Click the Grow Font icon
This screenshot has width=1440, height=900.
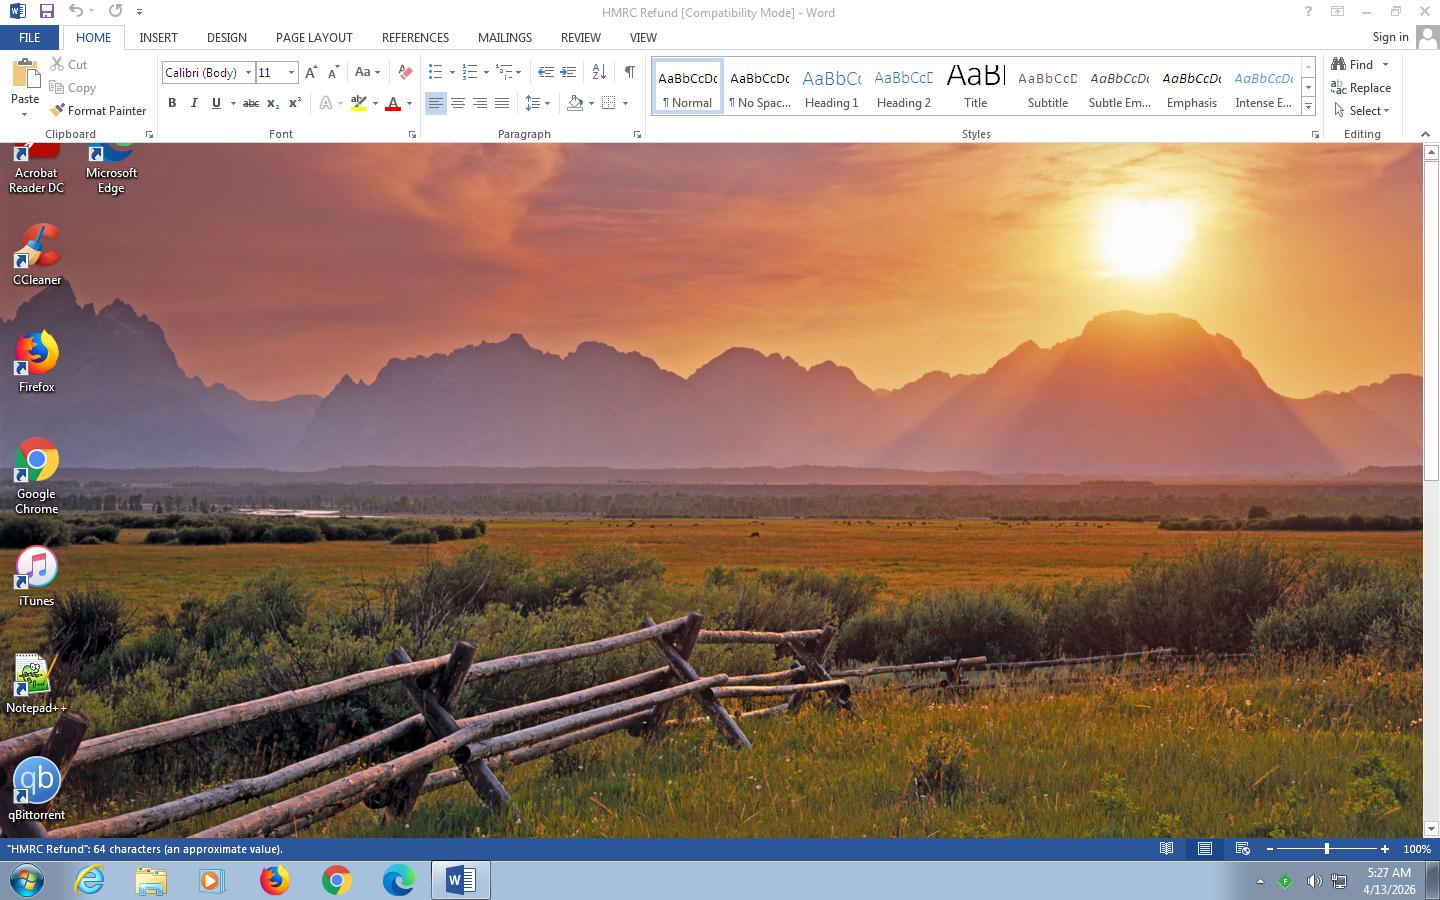click(311, 72)
